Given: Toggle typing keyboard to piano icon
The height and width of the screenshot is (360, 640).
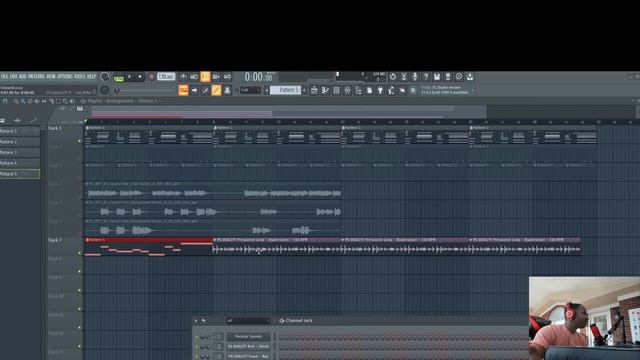Looking at the screenshot, I should (183, 90).
